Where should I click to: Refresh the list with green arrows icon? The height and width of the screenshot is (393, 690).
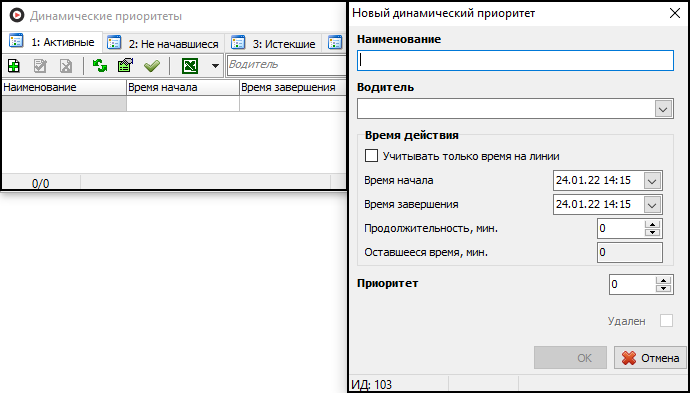[100, 66]
